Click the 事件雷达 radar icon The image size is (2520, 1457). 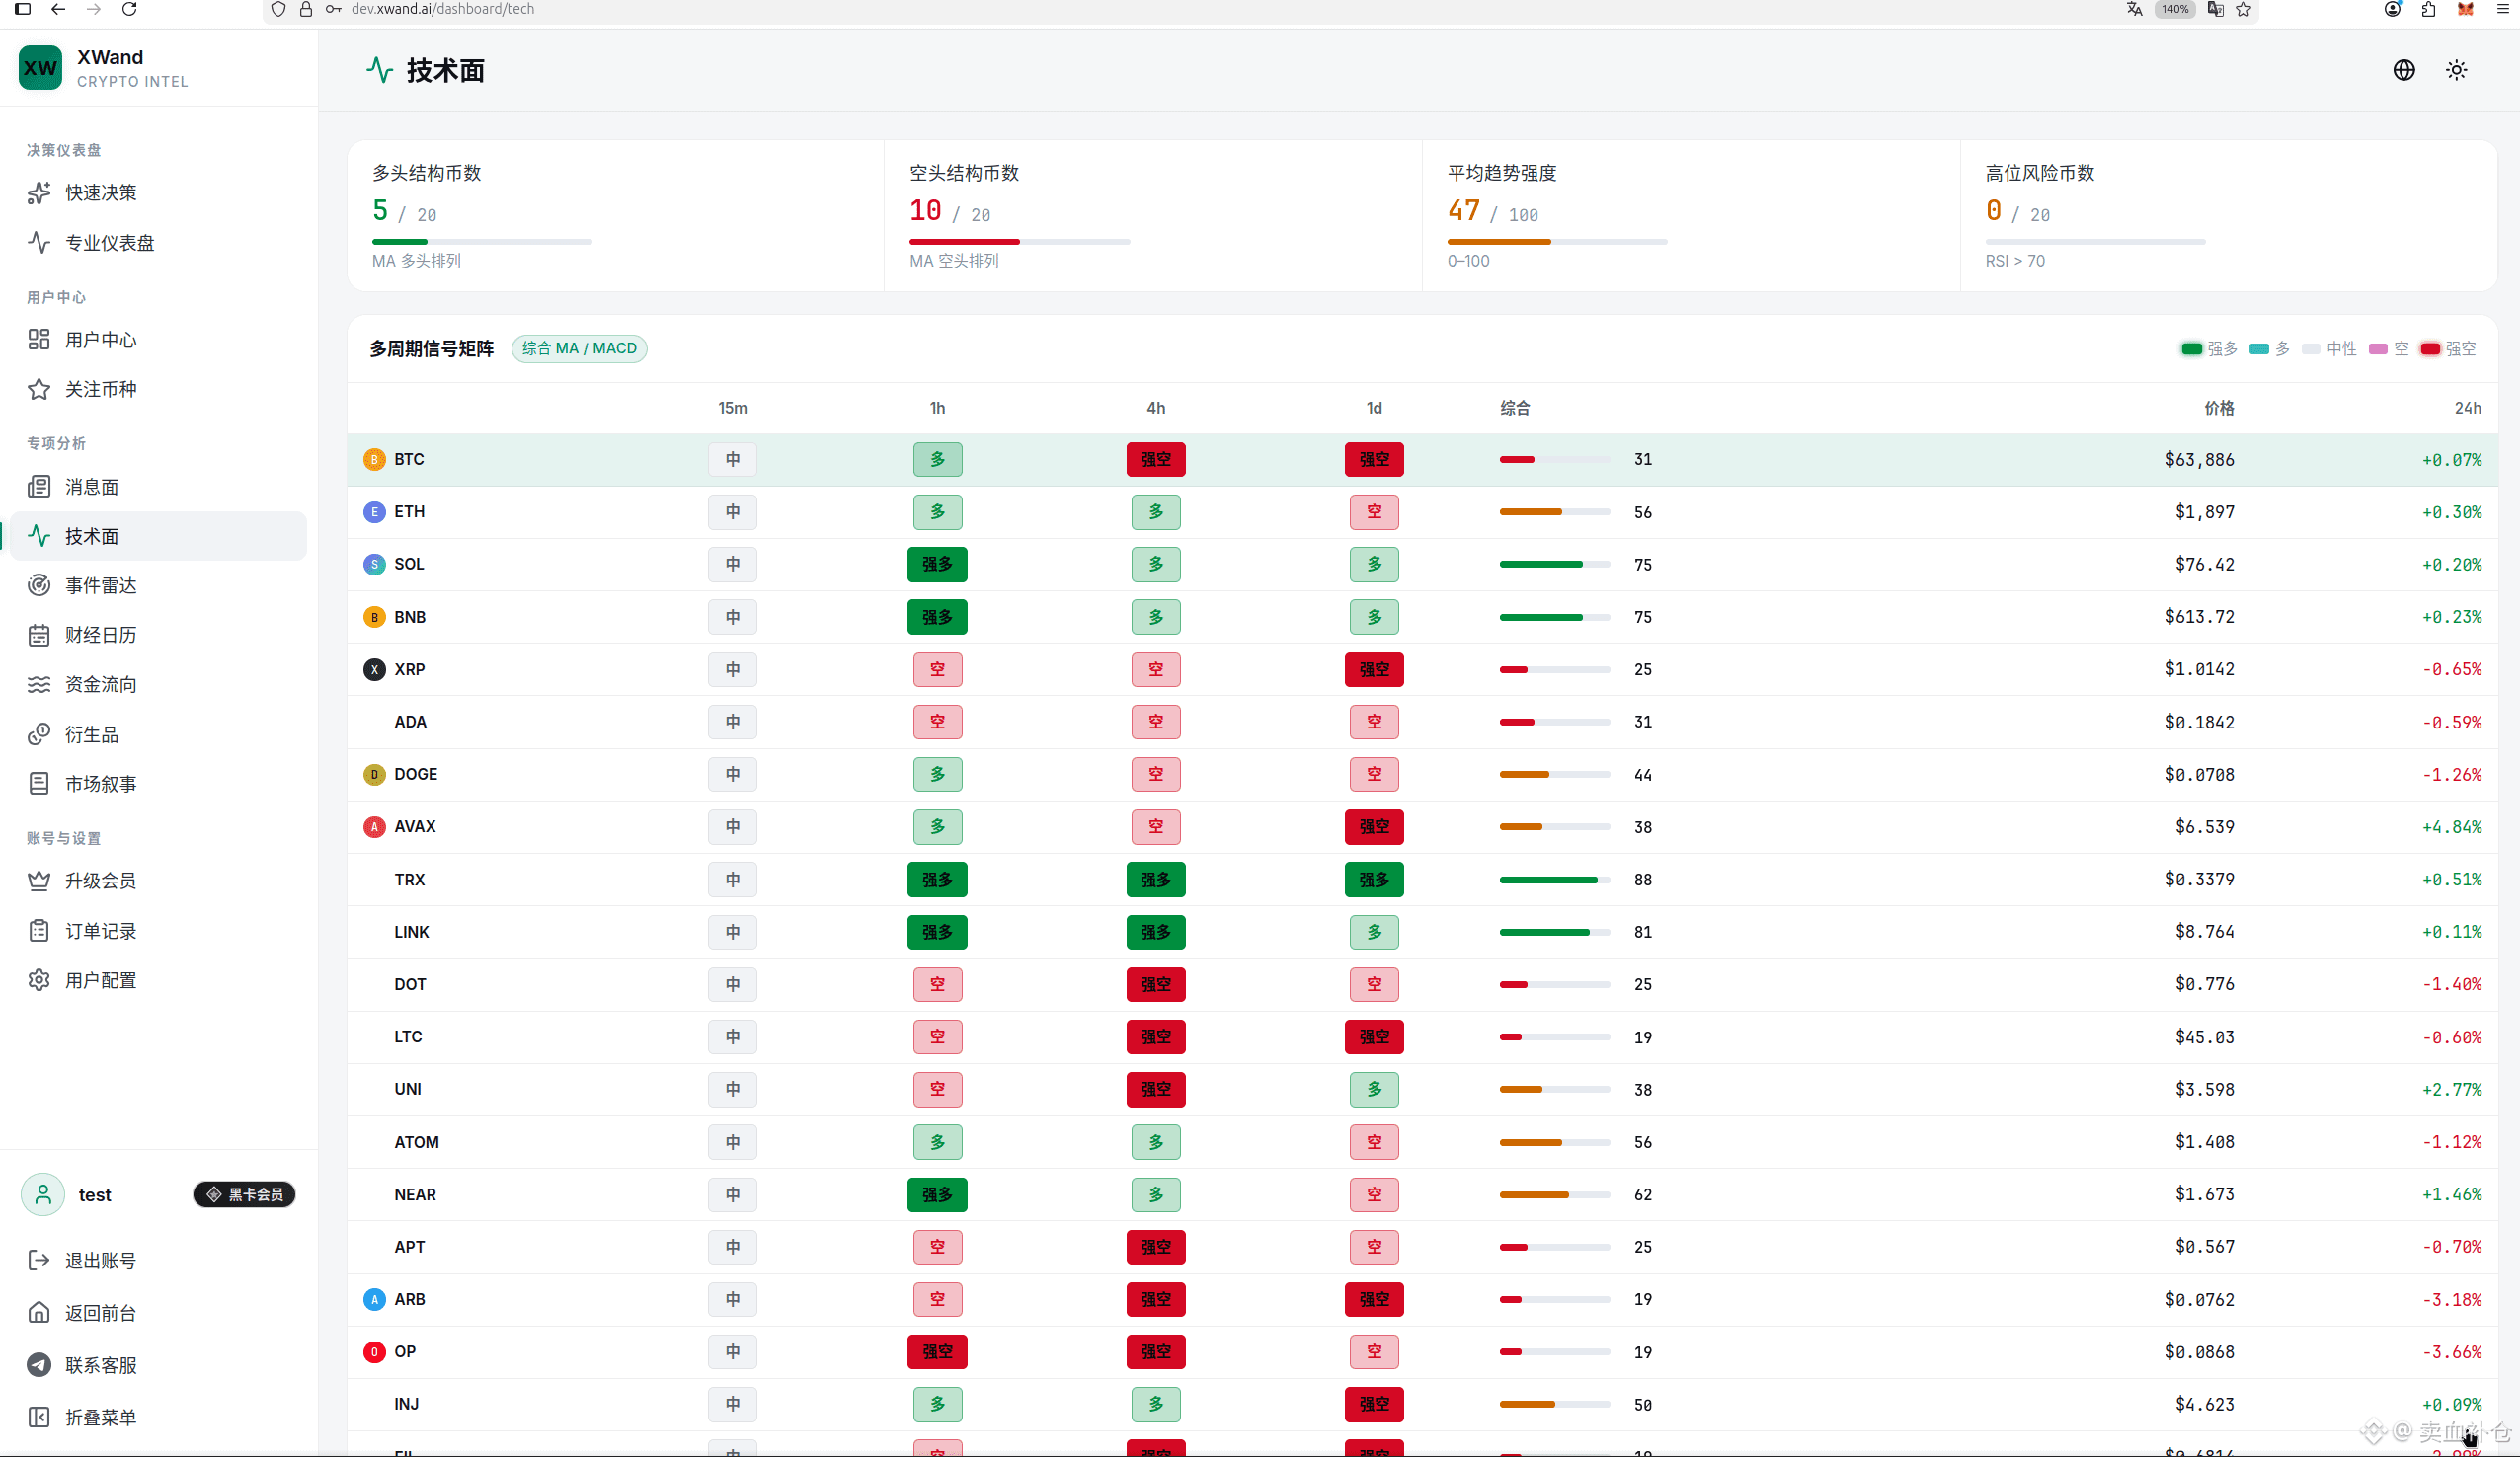click(39, 585)
